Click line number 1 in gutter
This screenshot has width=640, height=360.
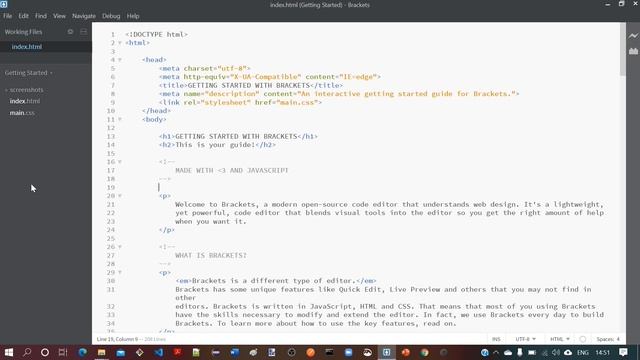(113, 35)
